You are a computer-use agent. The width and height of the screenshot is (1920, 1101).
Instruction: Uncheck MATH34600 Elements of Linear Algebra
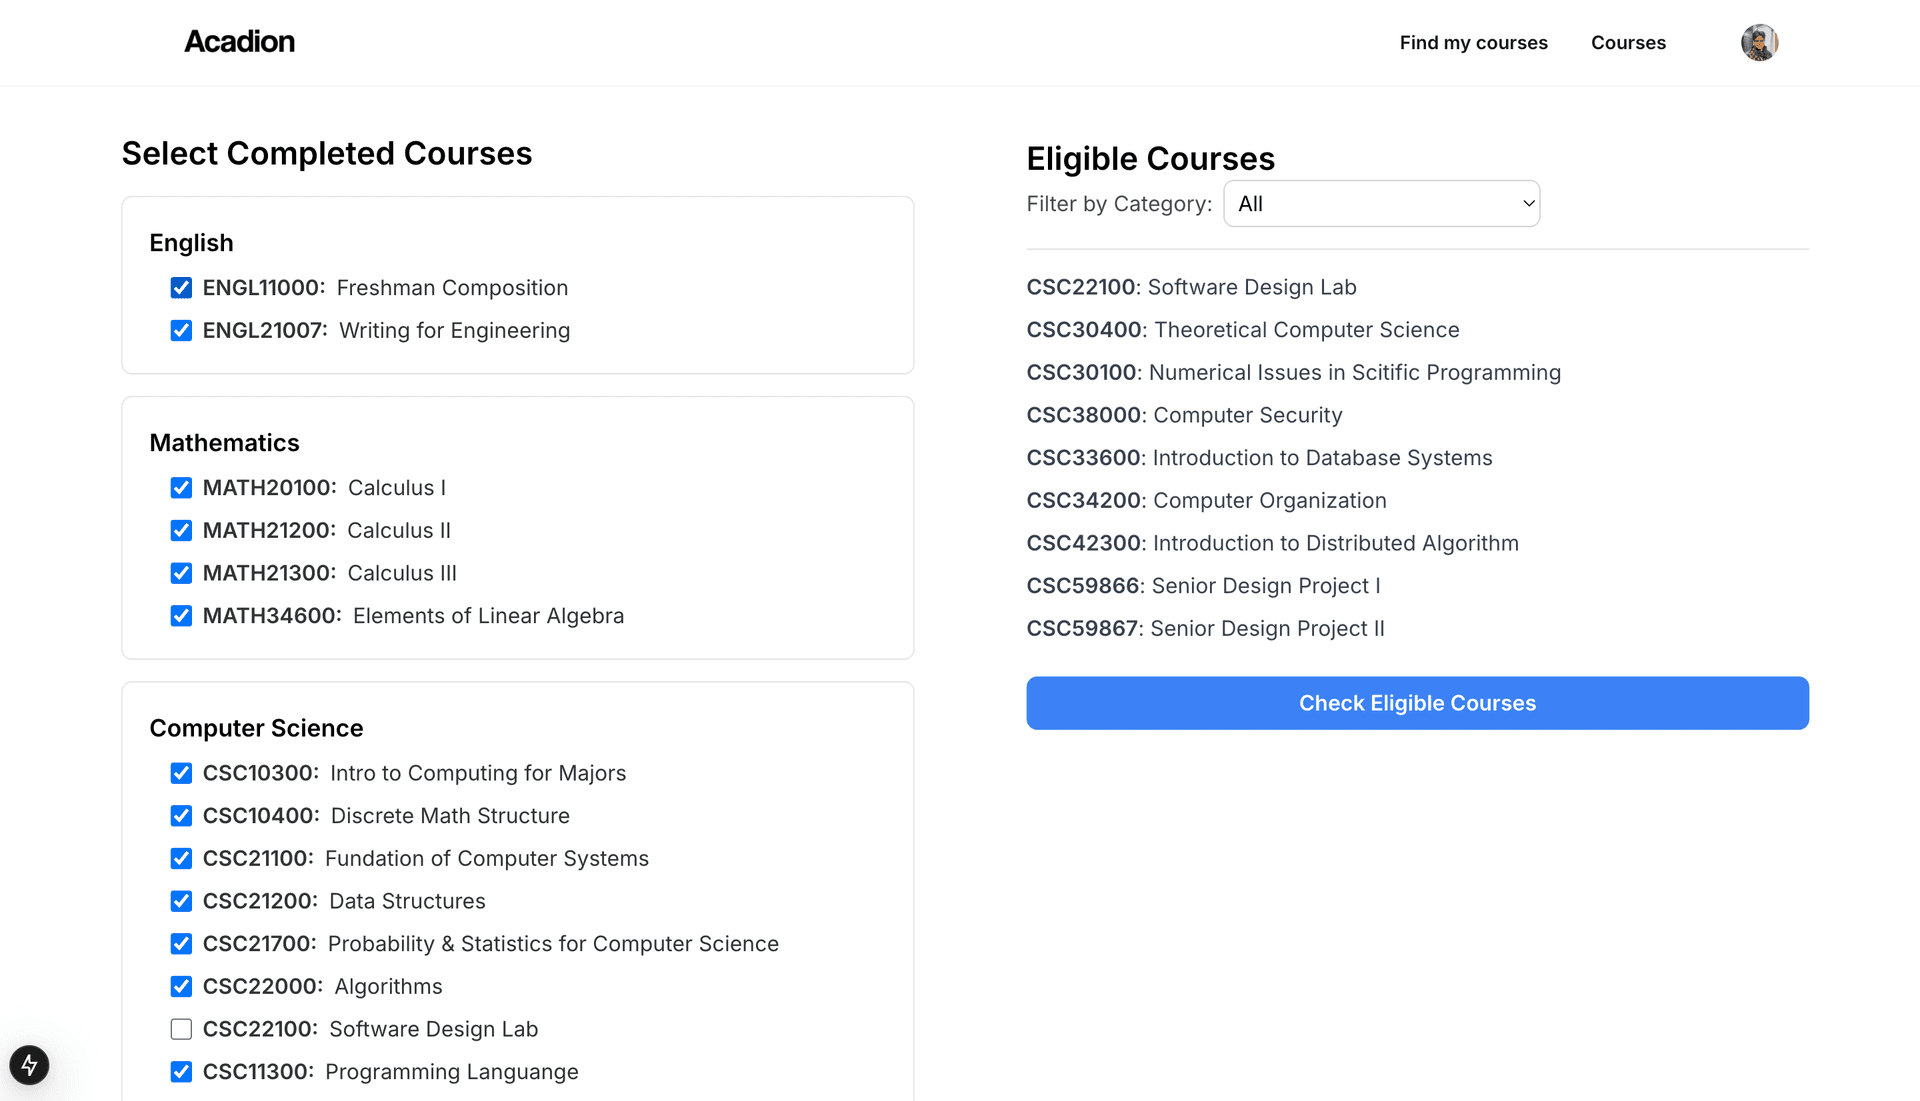click(181, 616)
